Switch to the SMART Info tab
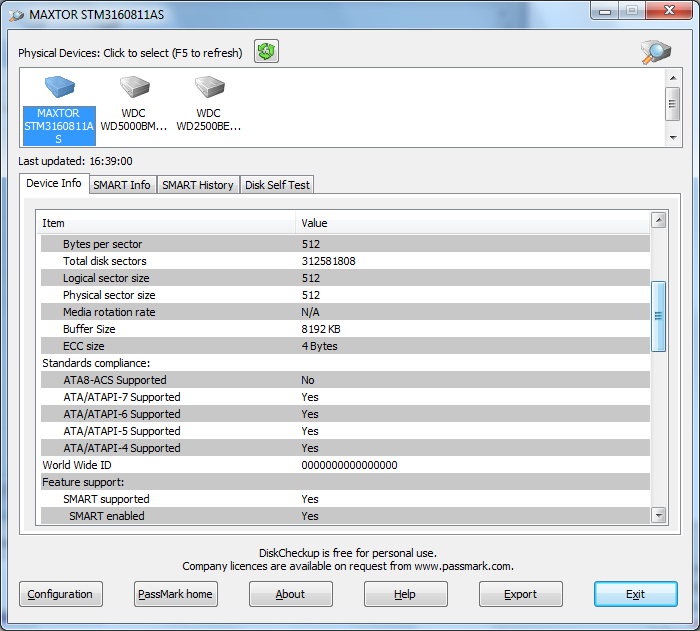 122,185
